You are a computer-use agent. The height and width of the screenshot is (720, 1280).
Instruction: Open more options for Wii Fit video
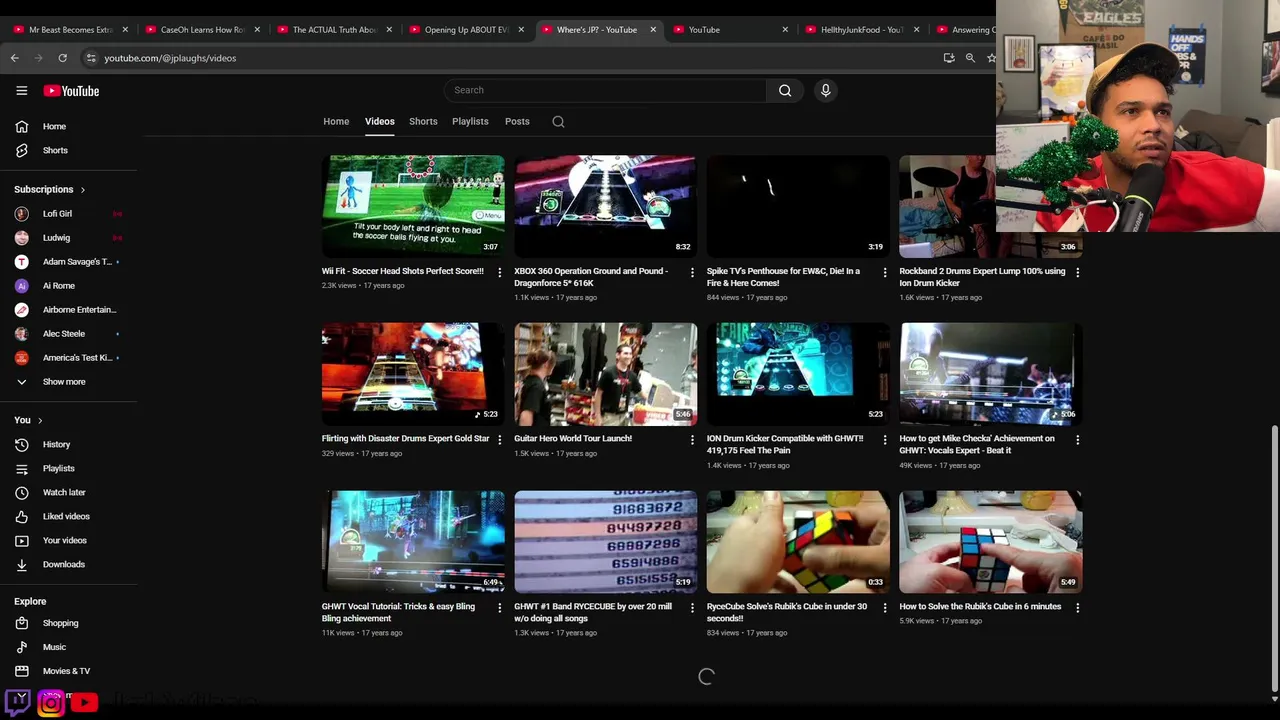pyautogui.click(x=500, y=272)
